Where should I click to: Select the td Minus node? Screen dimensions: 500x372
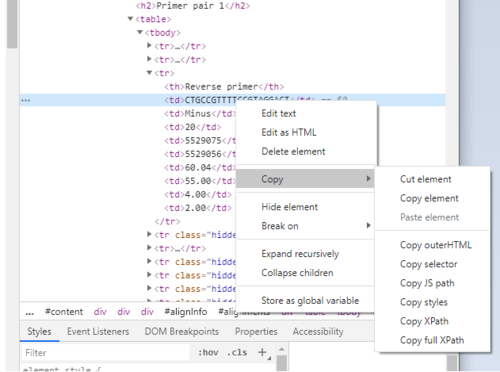tap(199, 114)
